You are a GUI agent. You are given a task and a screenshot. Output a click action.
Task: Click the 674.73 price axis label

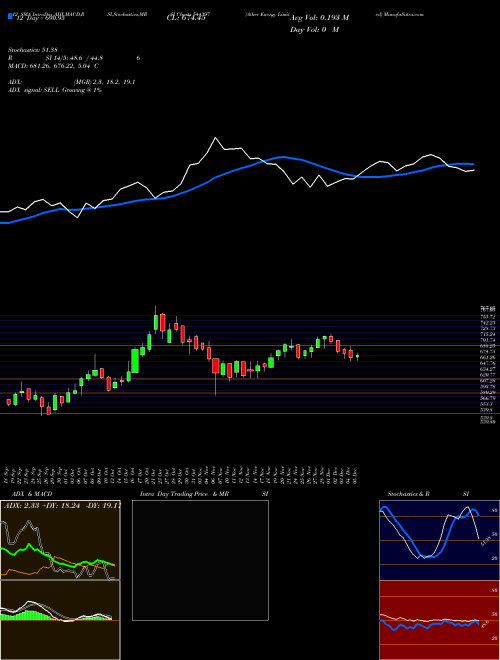pyautogui.click(x=489, y=351)
